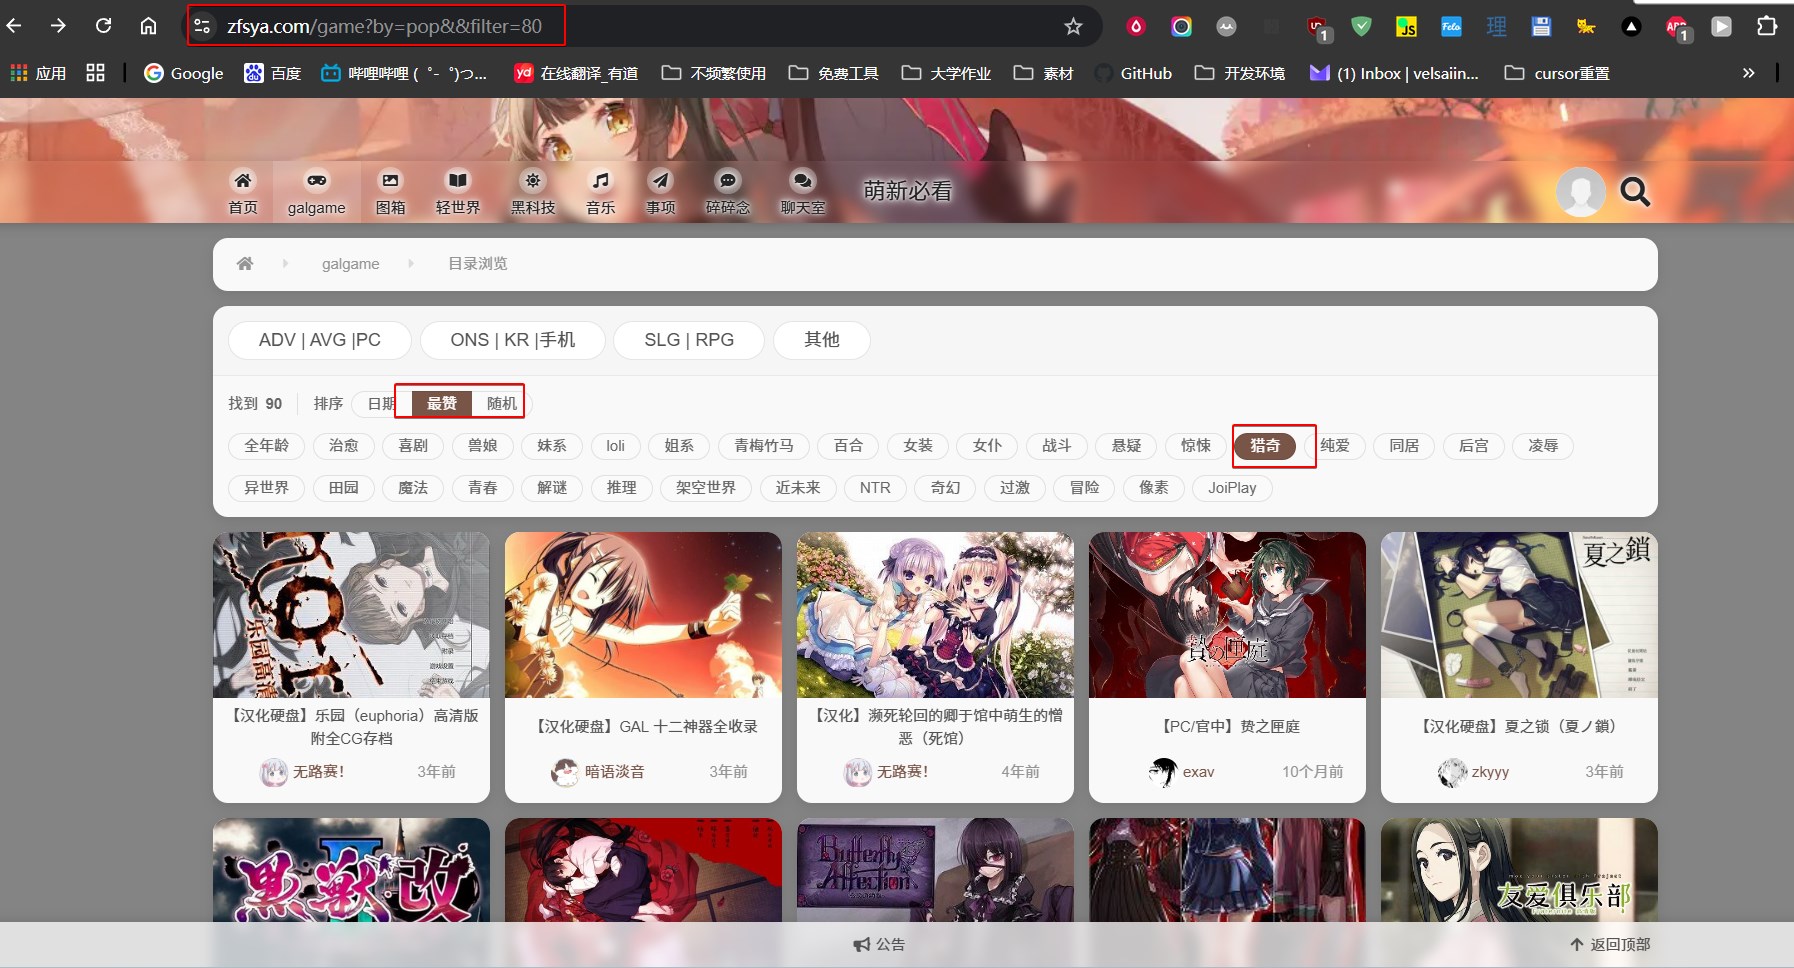Open the 在线翻译_有道 bookmark
The height and width of the screenshot is (968, 1794).
[576, 73]
